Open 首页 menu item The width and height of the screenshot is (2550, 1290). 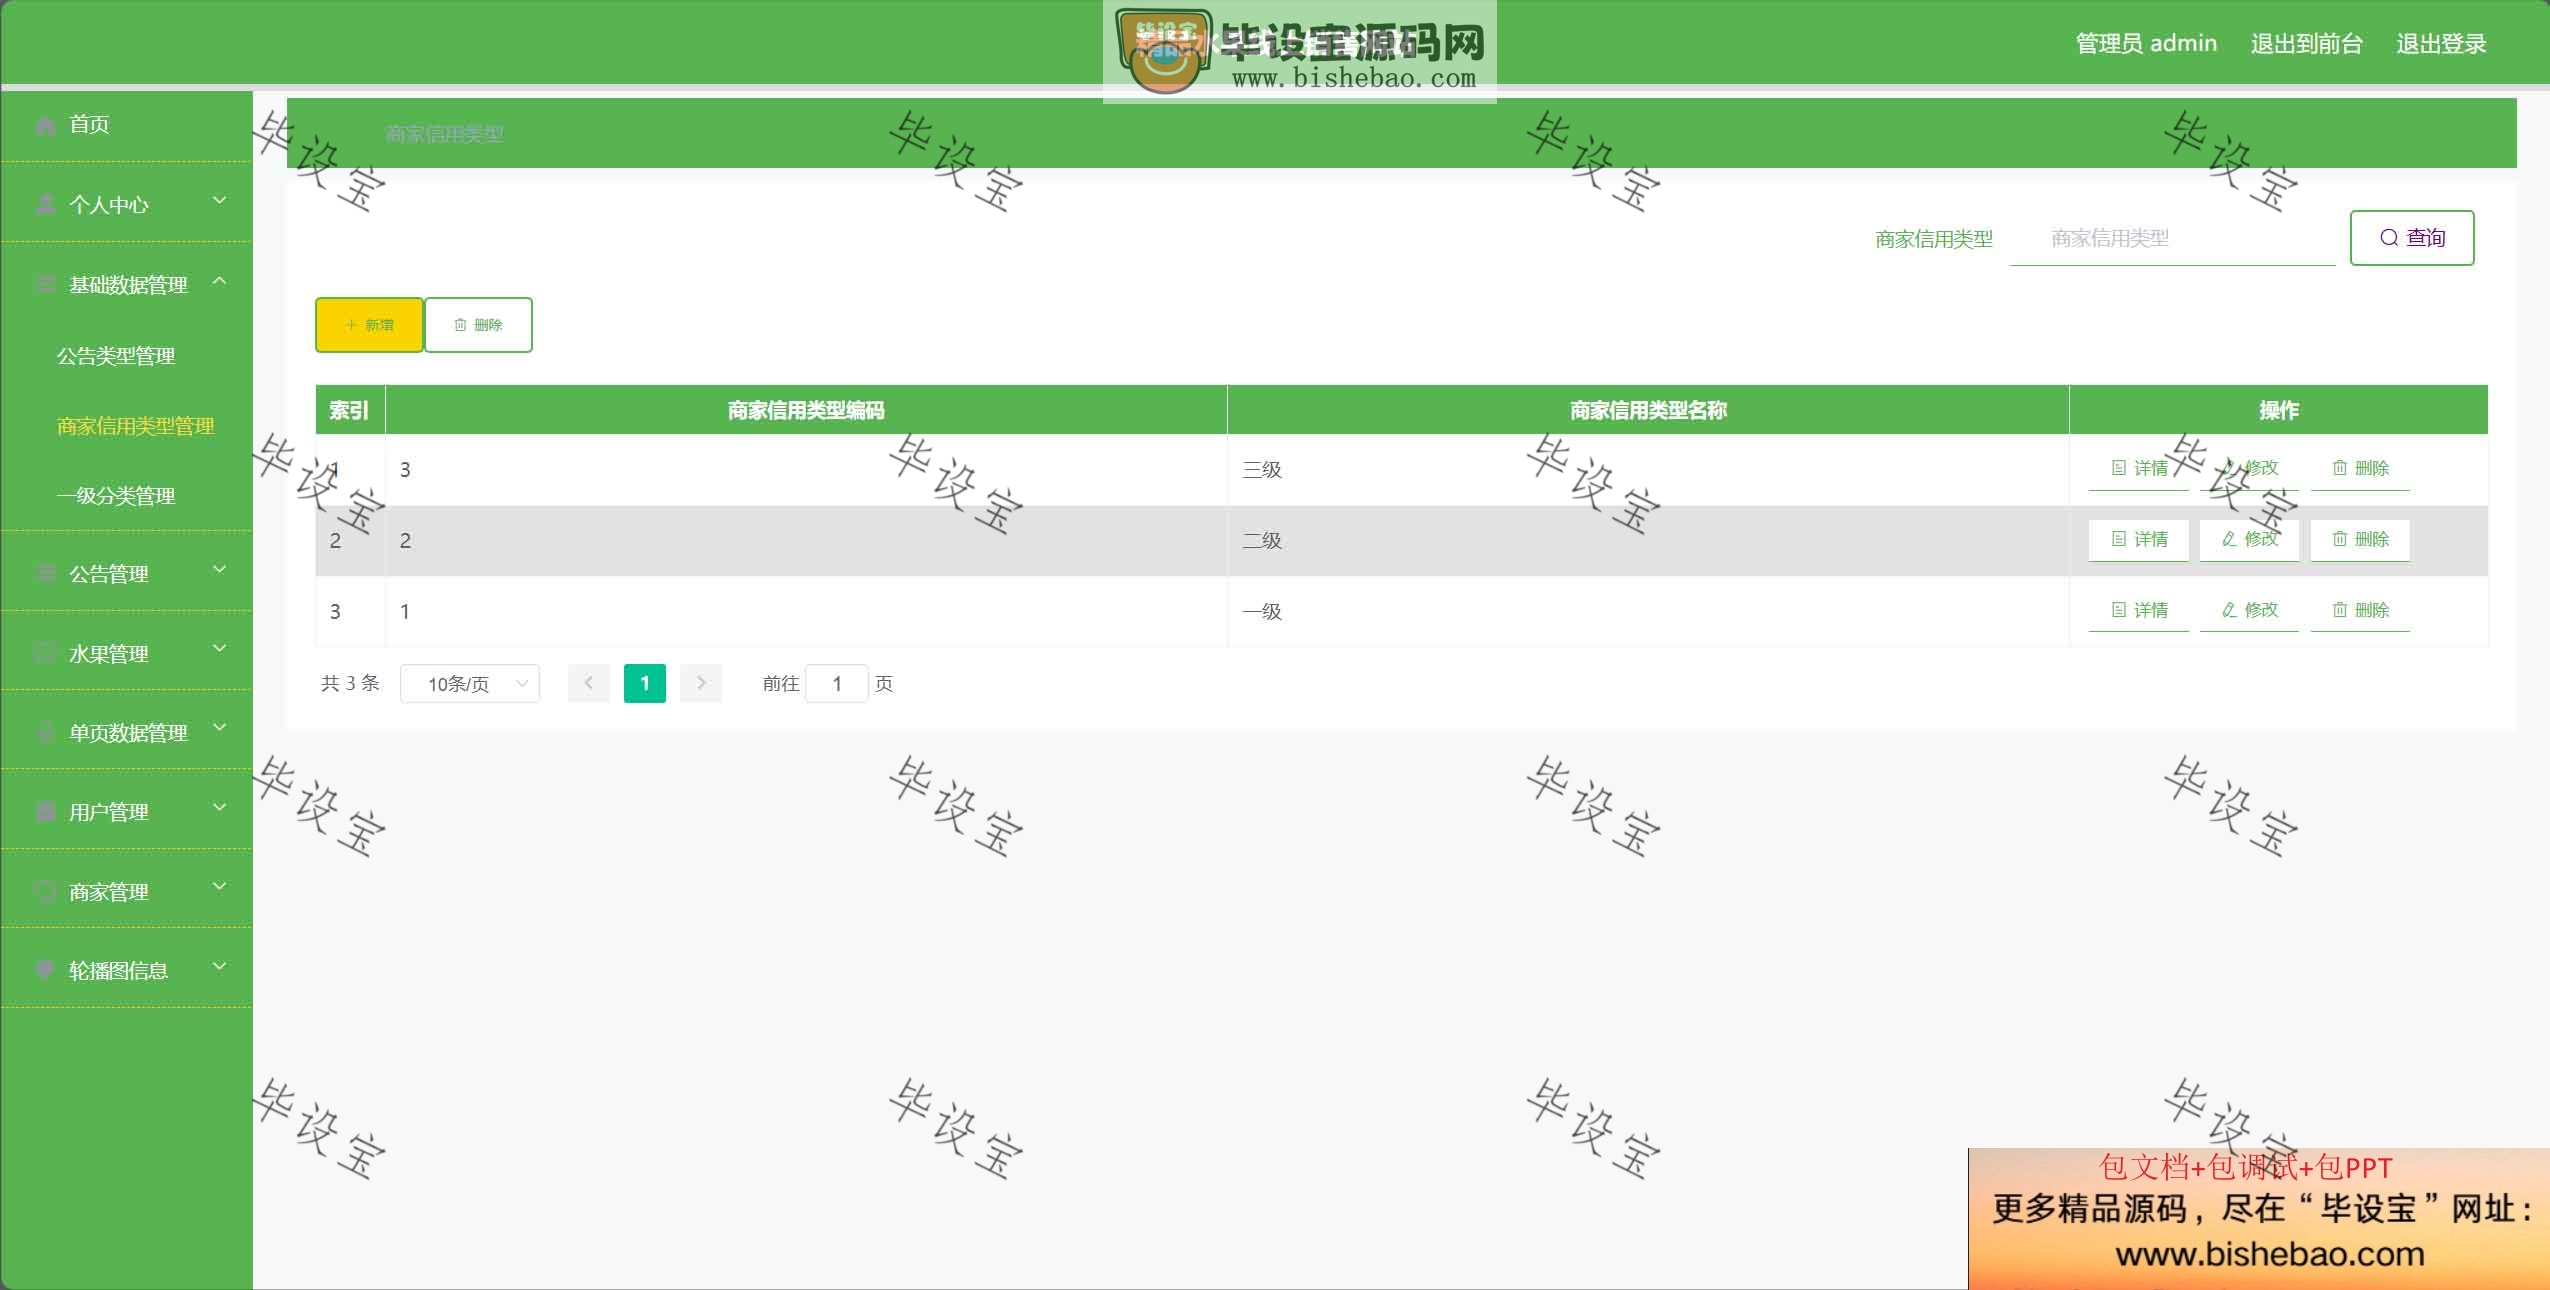126,125
